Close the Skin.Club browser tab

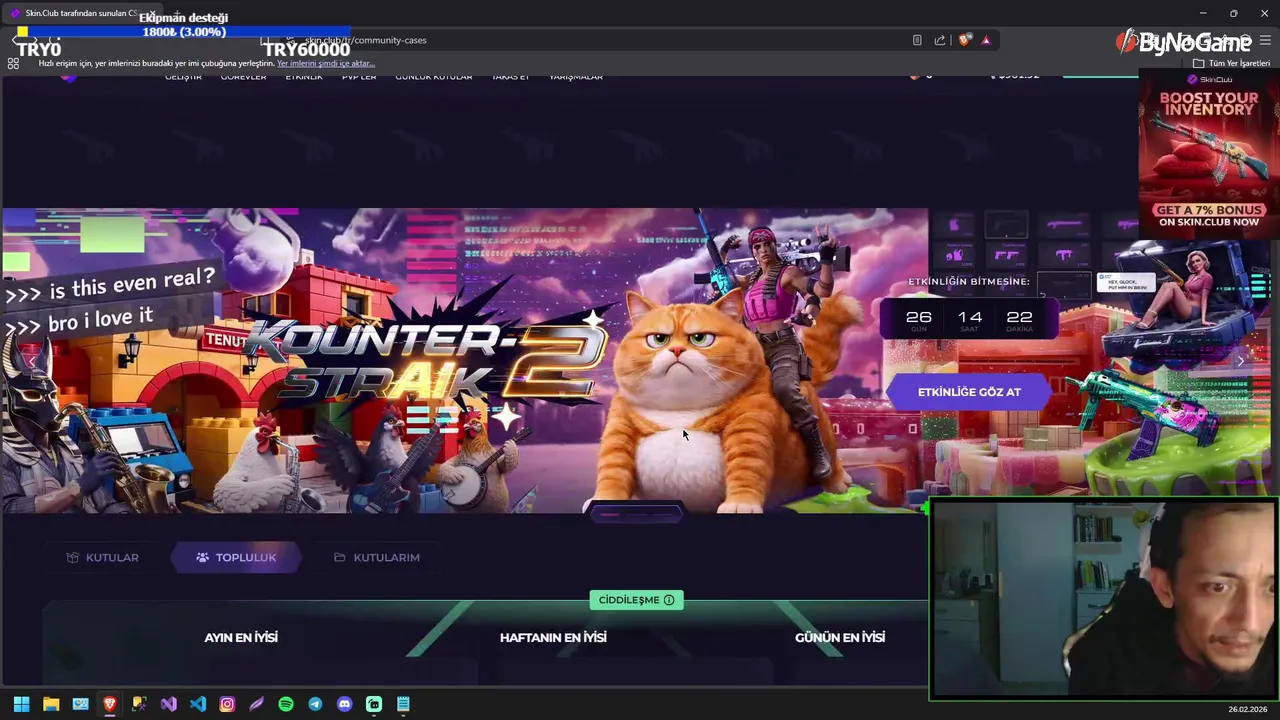pyautogui.click(x=152, y=13)
